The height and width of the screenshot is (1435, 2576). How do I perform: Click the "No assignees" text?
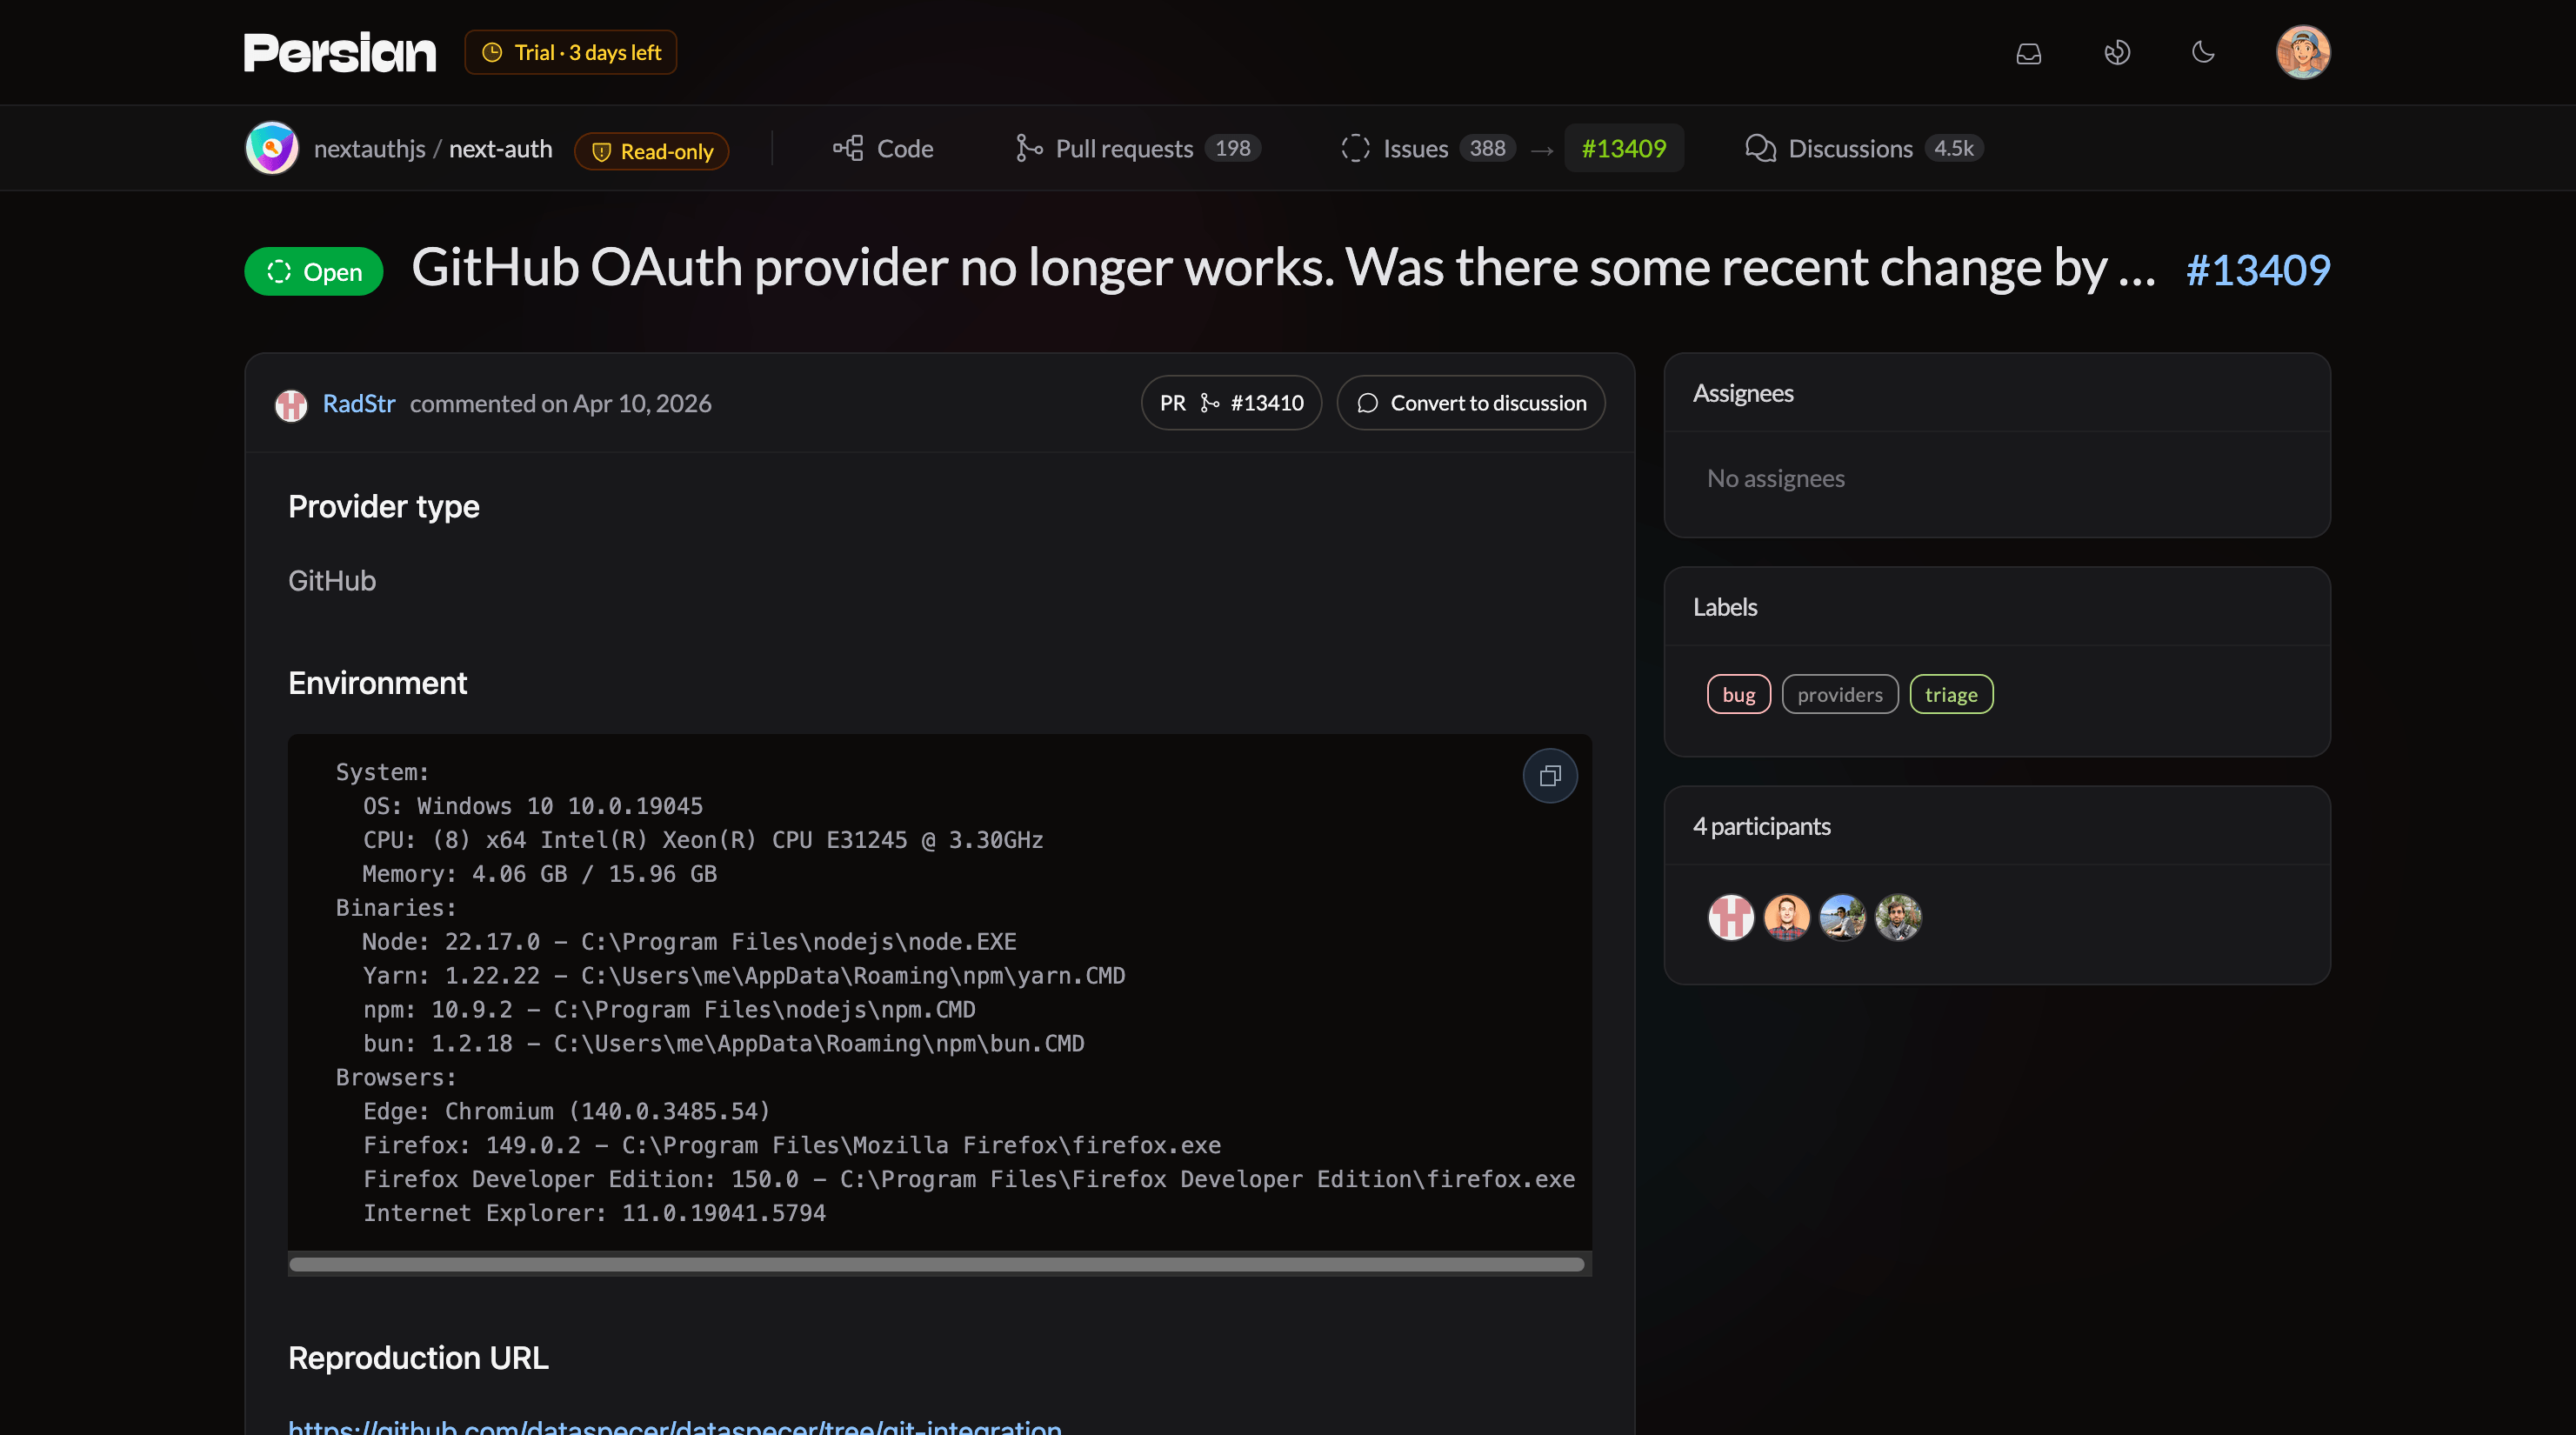[1776, 478]
